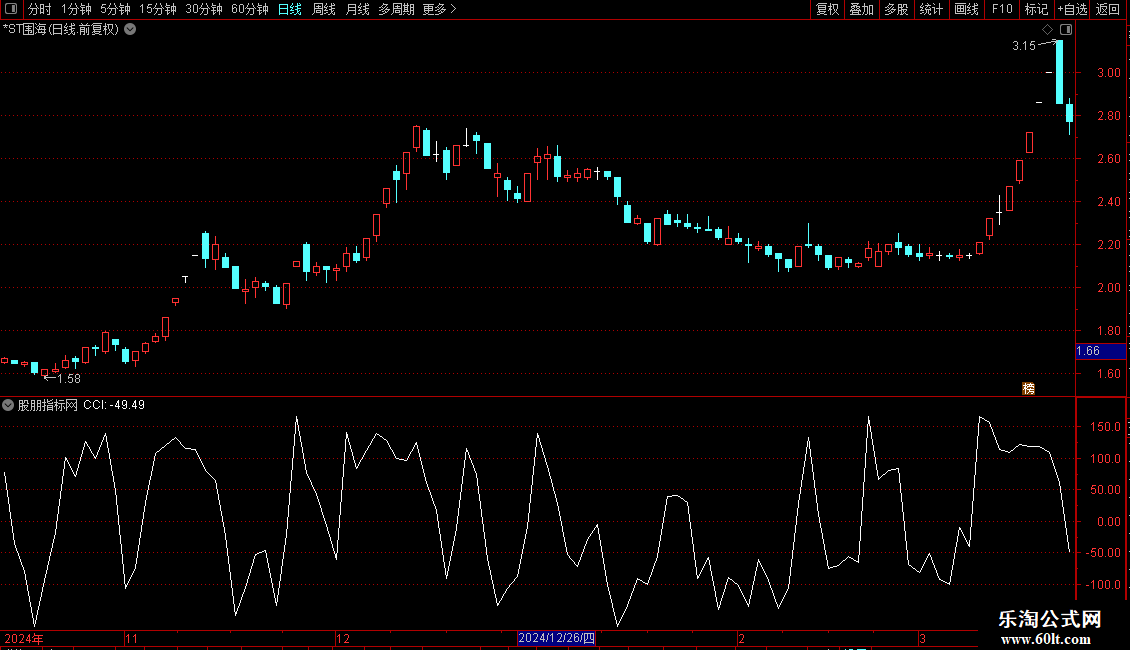Select the 60分钟 period tab
This screenshot has width=1130, height=650.
(x=249, y=9)
